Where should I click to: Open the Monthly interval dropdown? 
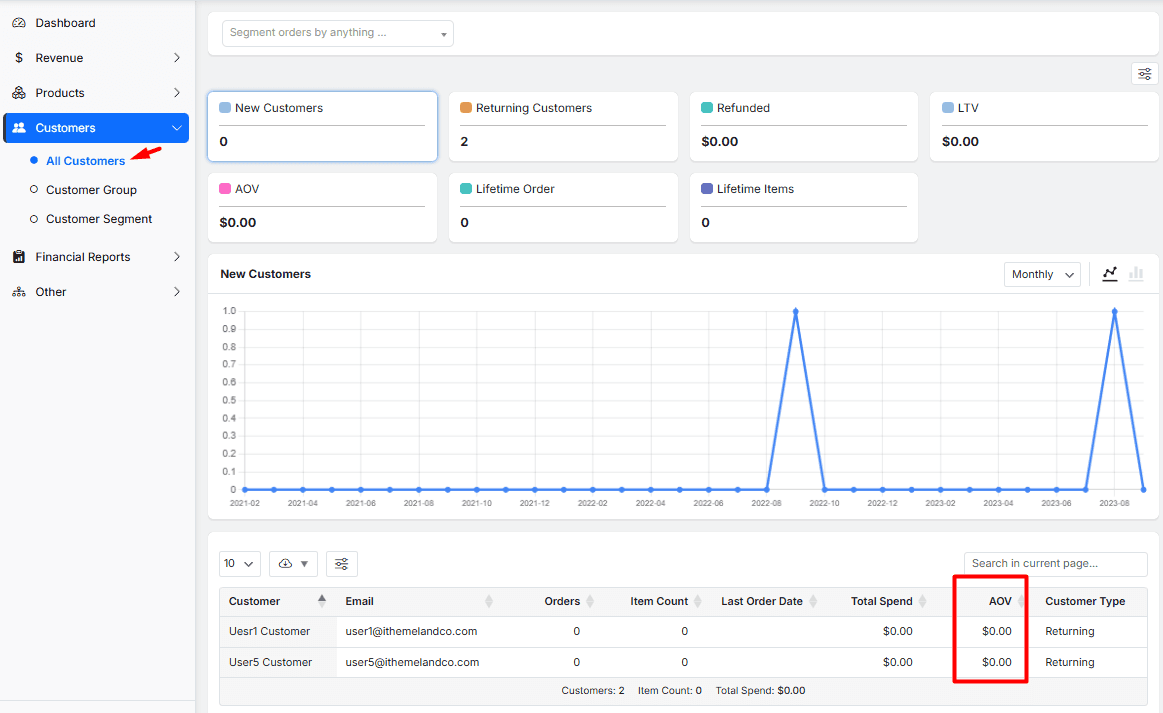(1042, 273)
